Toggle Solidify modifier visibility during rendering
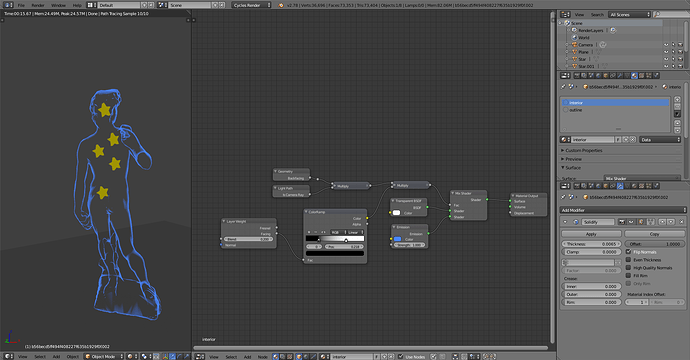 click(622, 222)
